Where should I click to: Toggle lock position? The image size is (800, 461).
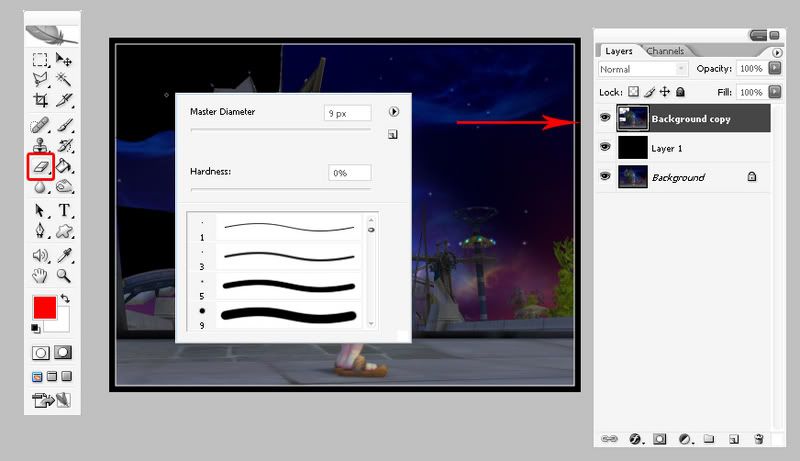pos(664,92)
